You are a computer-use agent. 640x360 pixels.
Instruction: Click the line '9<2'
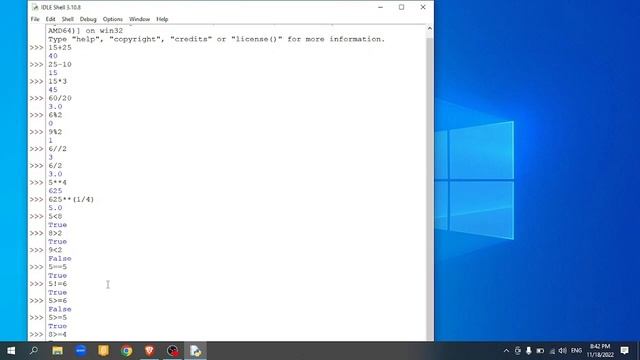[x=55, y=250]
